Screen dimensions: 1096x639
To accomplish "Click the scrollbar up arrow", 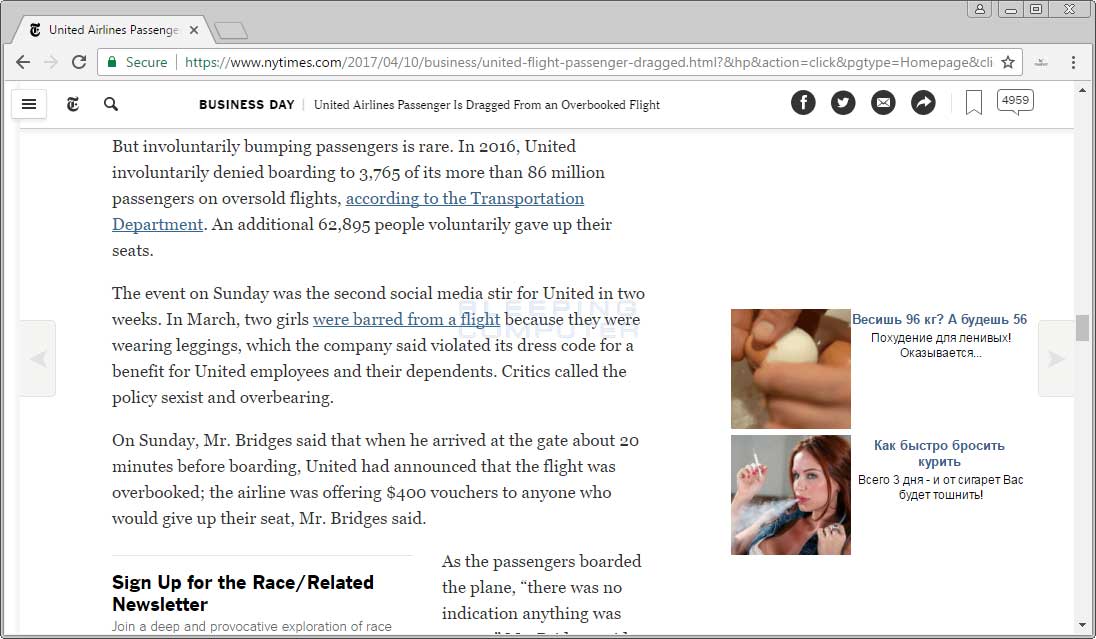I will 1082,90.
